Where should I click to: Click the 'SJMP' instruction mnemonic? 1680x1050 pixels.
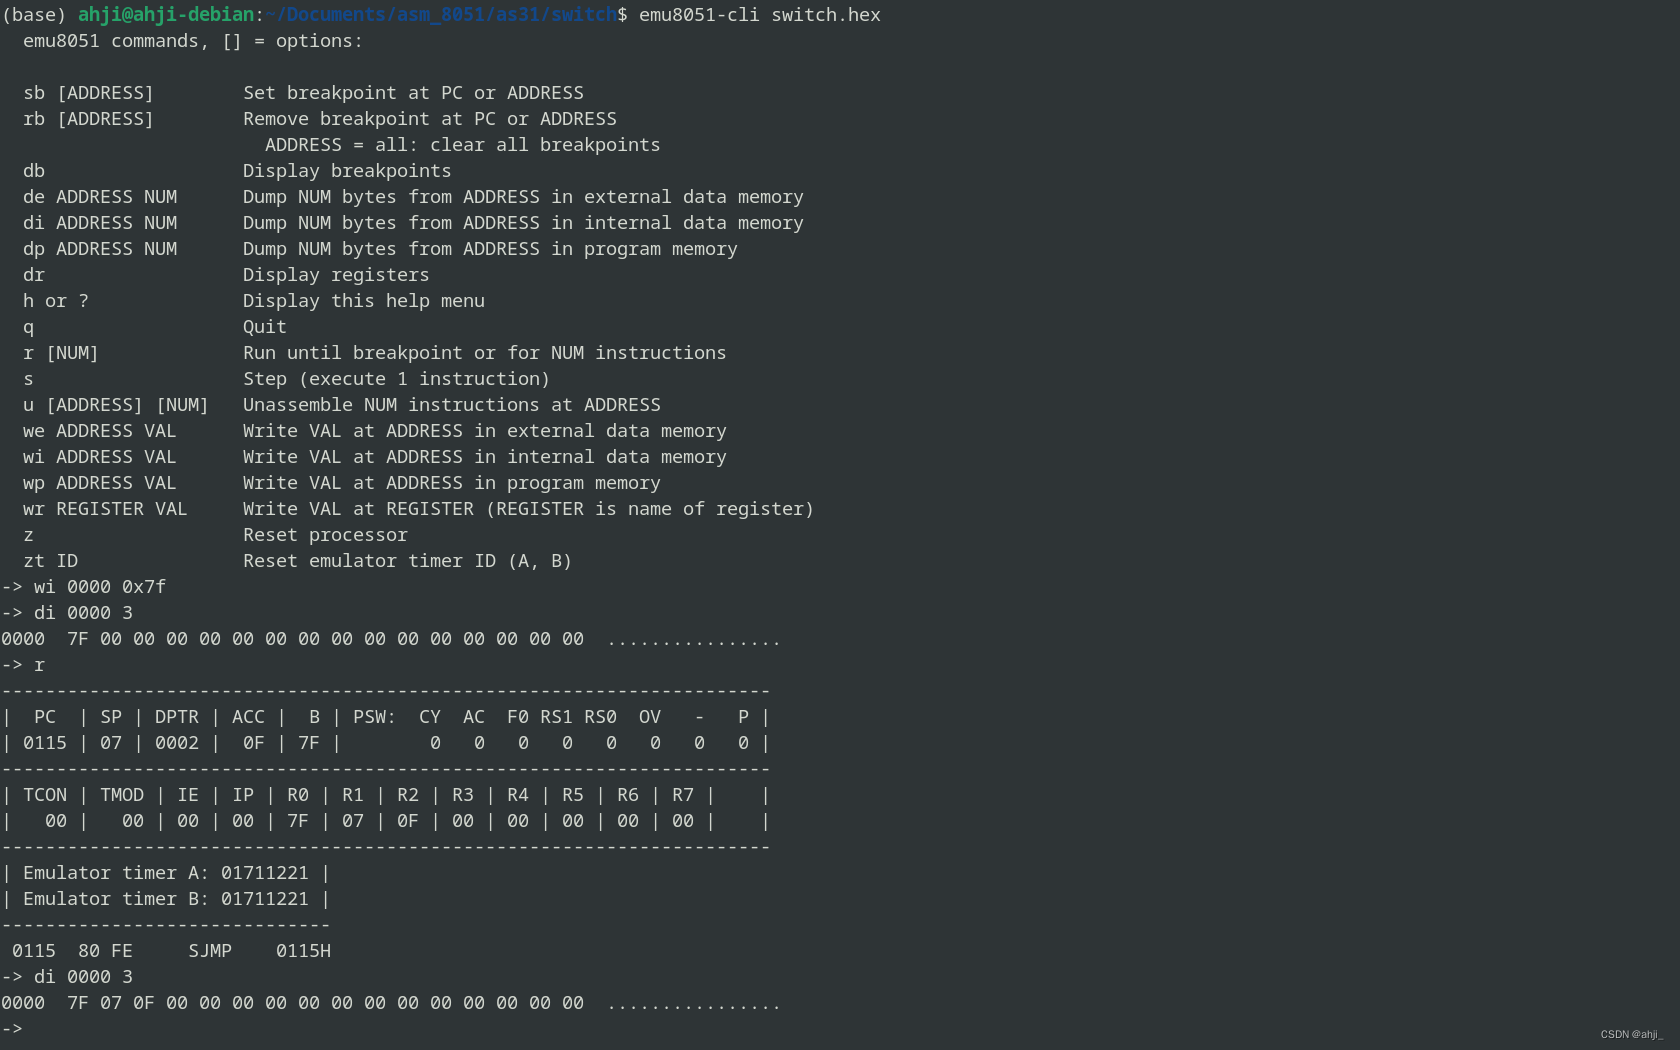pyautogui.click(x=210, y=951)
